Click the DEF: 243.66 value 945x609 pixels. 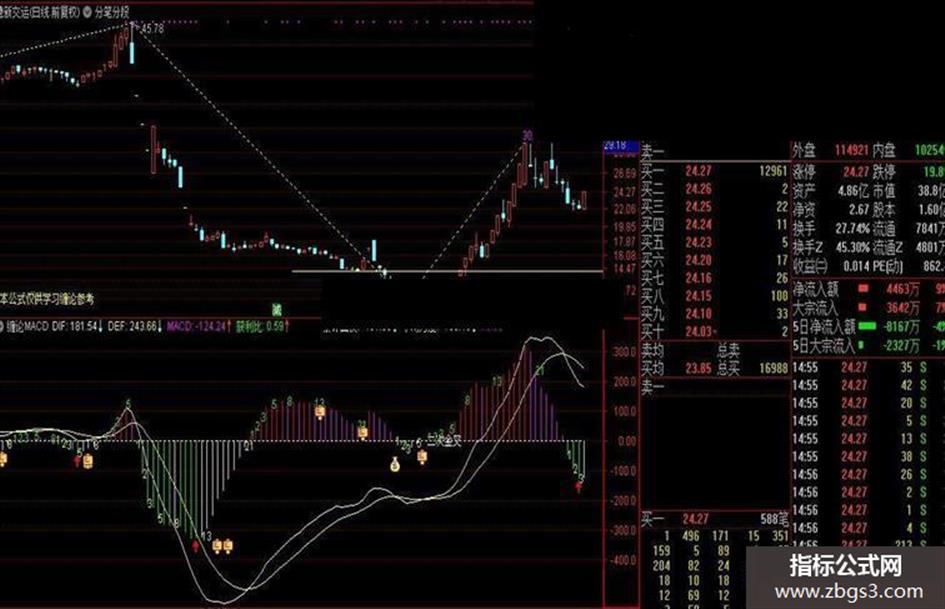(x=134, y=326)
